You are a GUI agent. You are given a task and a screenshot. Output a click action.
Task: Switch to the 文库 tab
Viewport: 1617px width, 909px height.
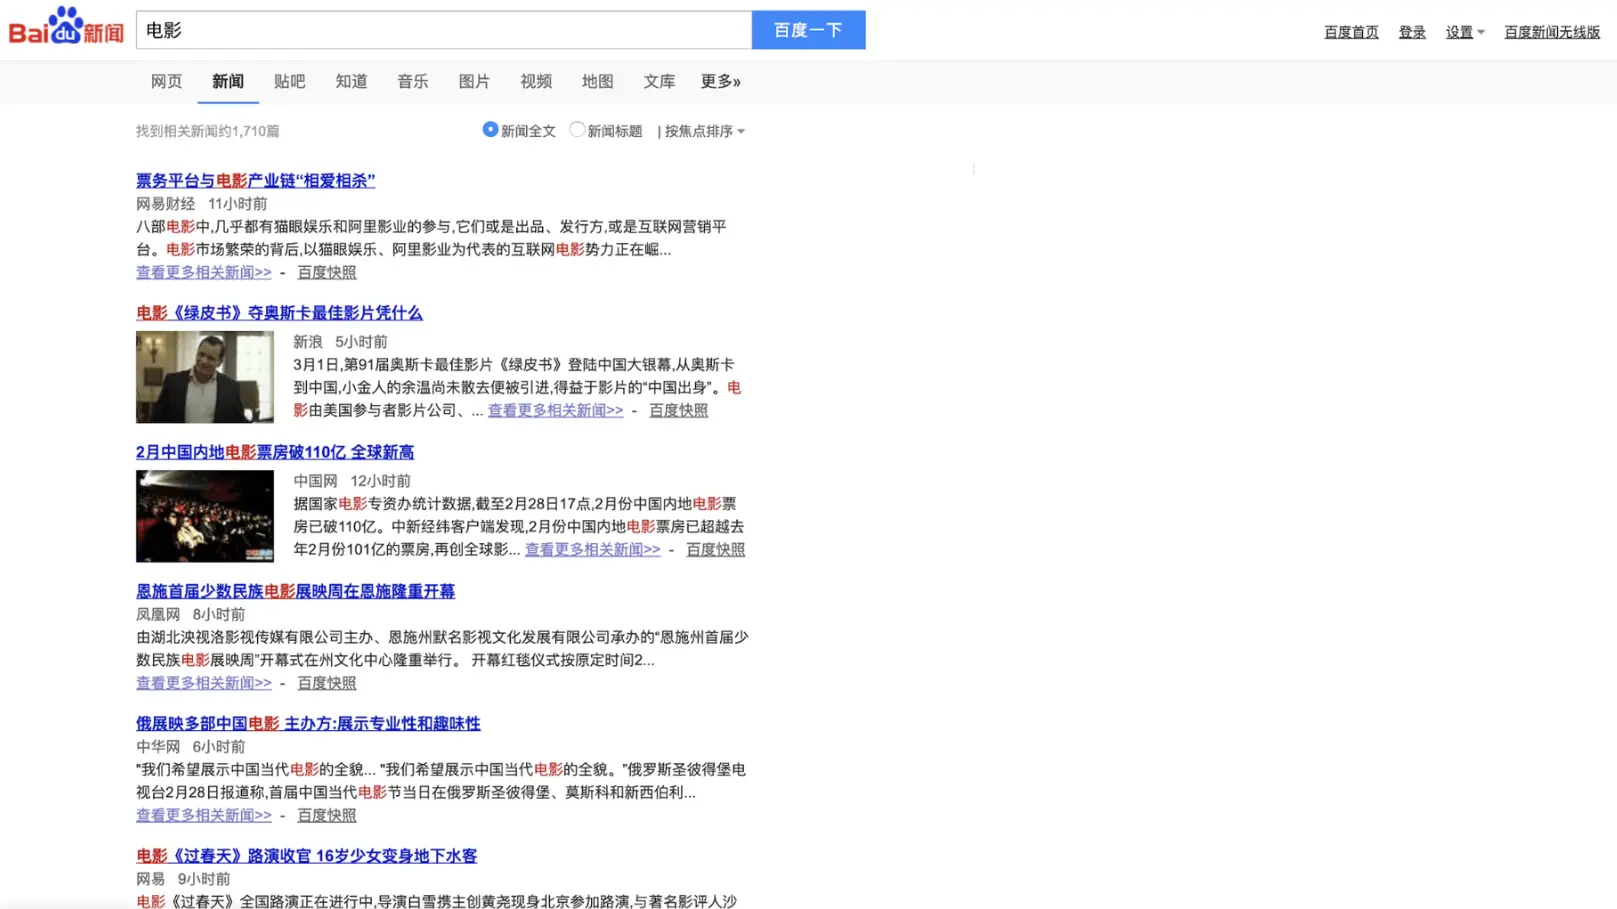659,82
